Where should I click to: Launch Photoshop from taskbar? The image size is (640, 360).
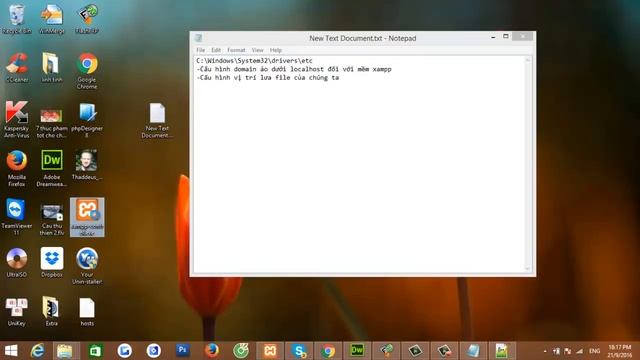pos(182,350)
